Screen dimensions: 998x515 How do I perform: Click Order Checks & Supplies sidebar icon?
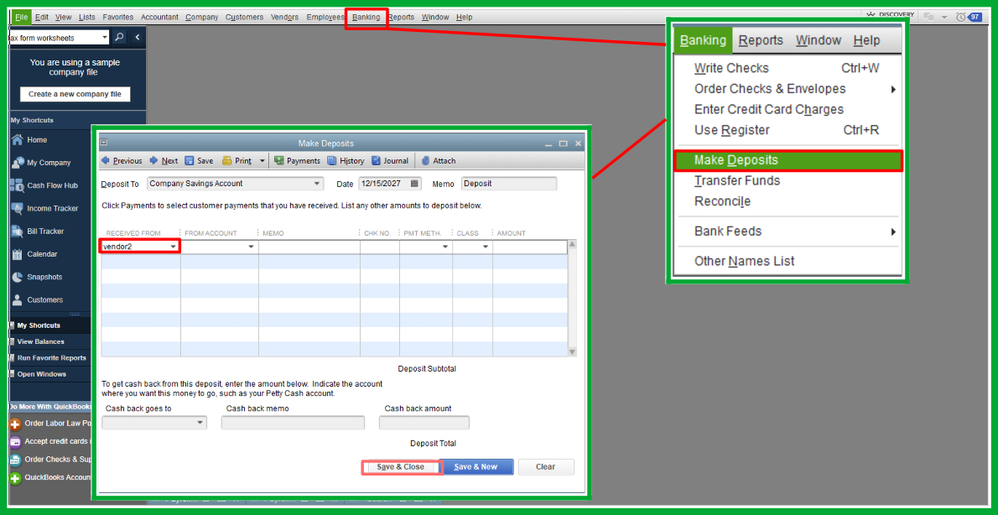point(15,460)
